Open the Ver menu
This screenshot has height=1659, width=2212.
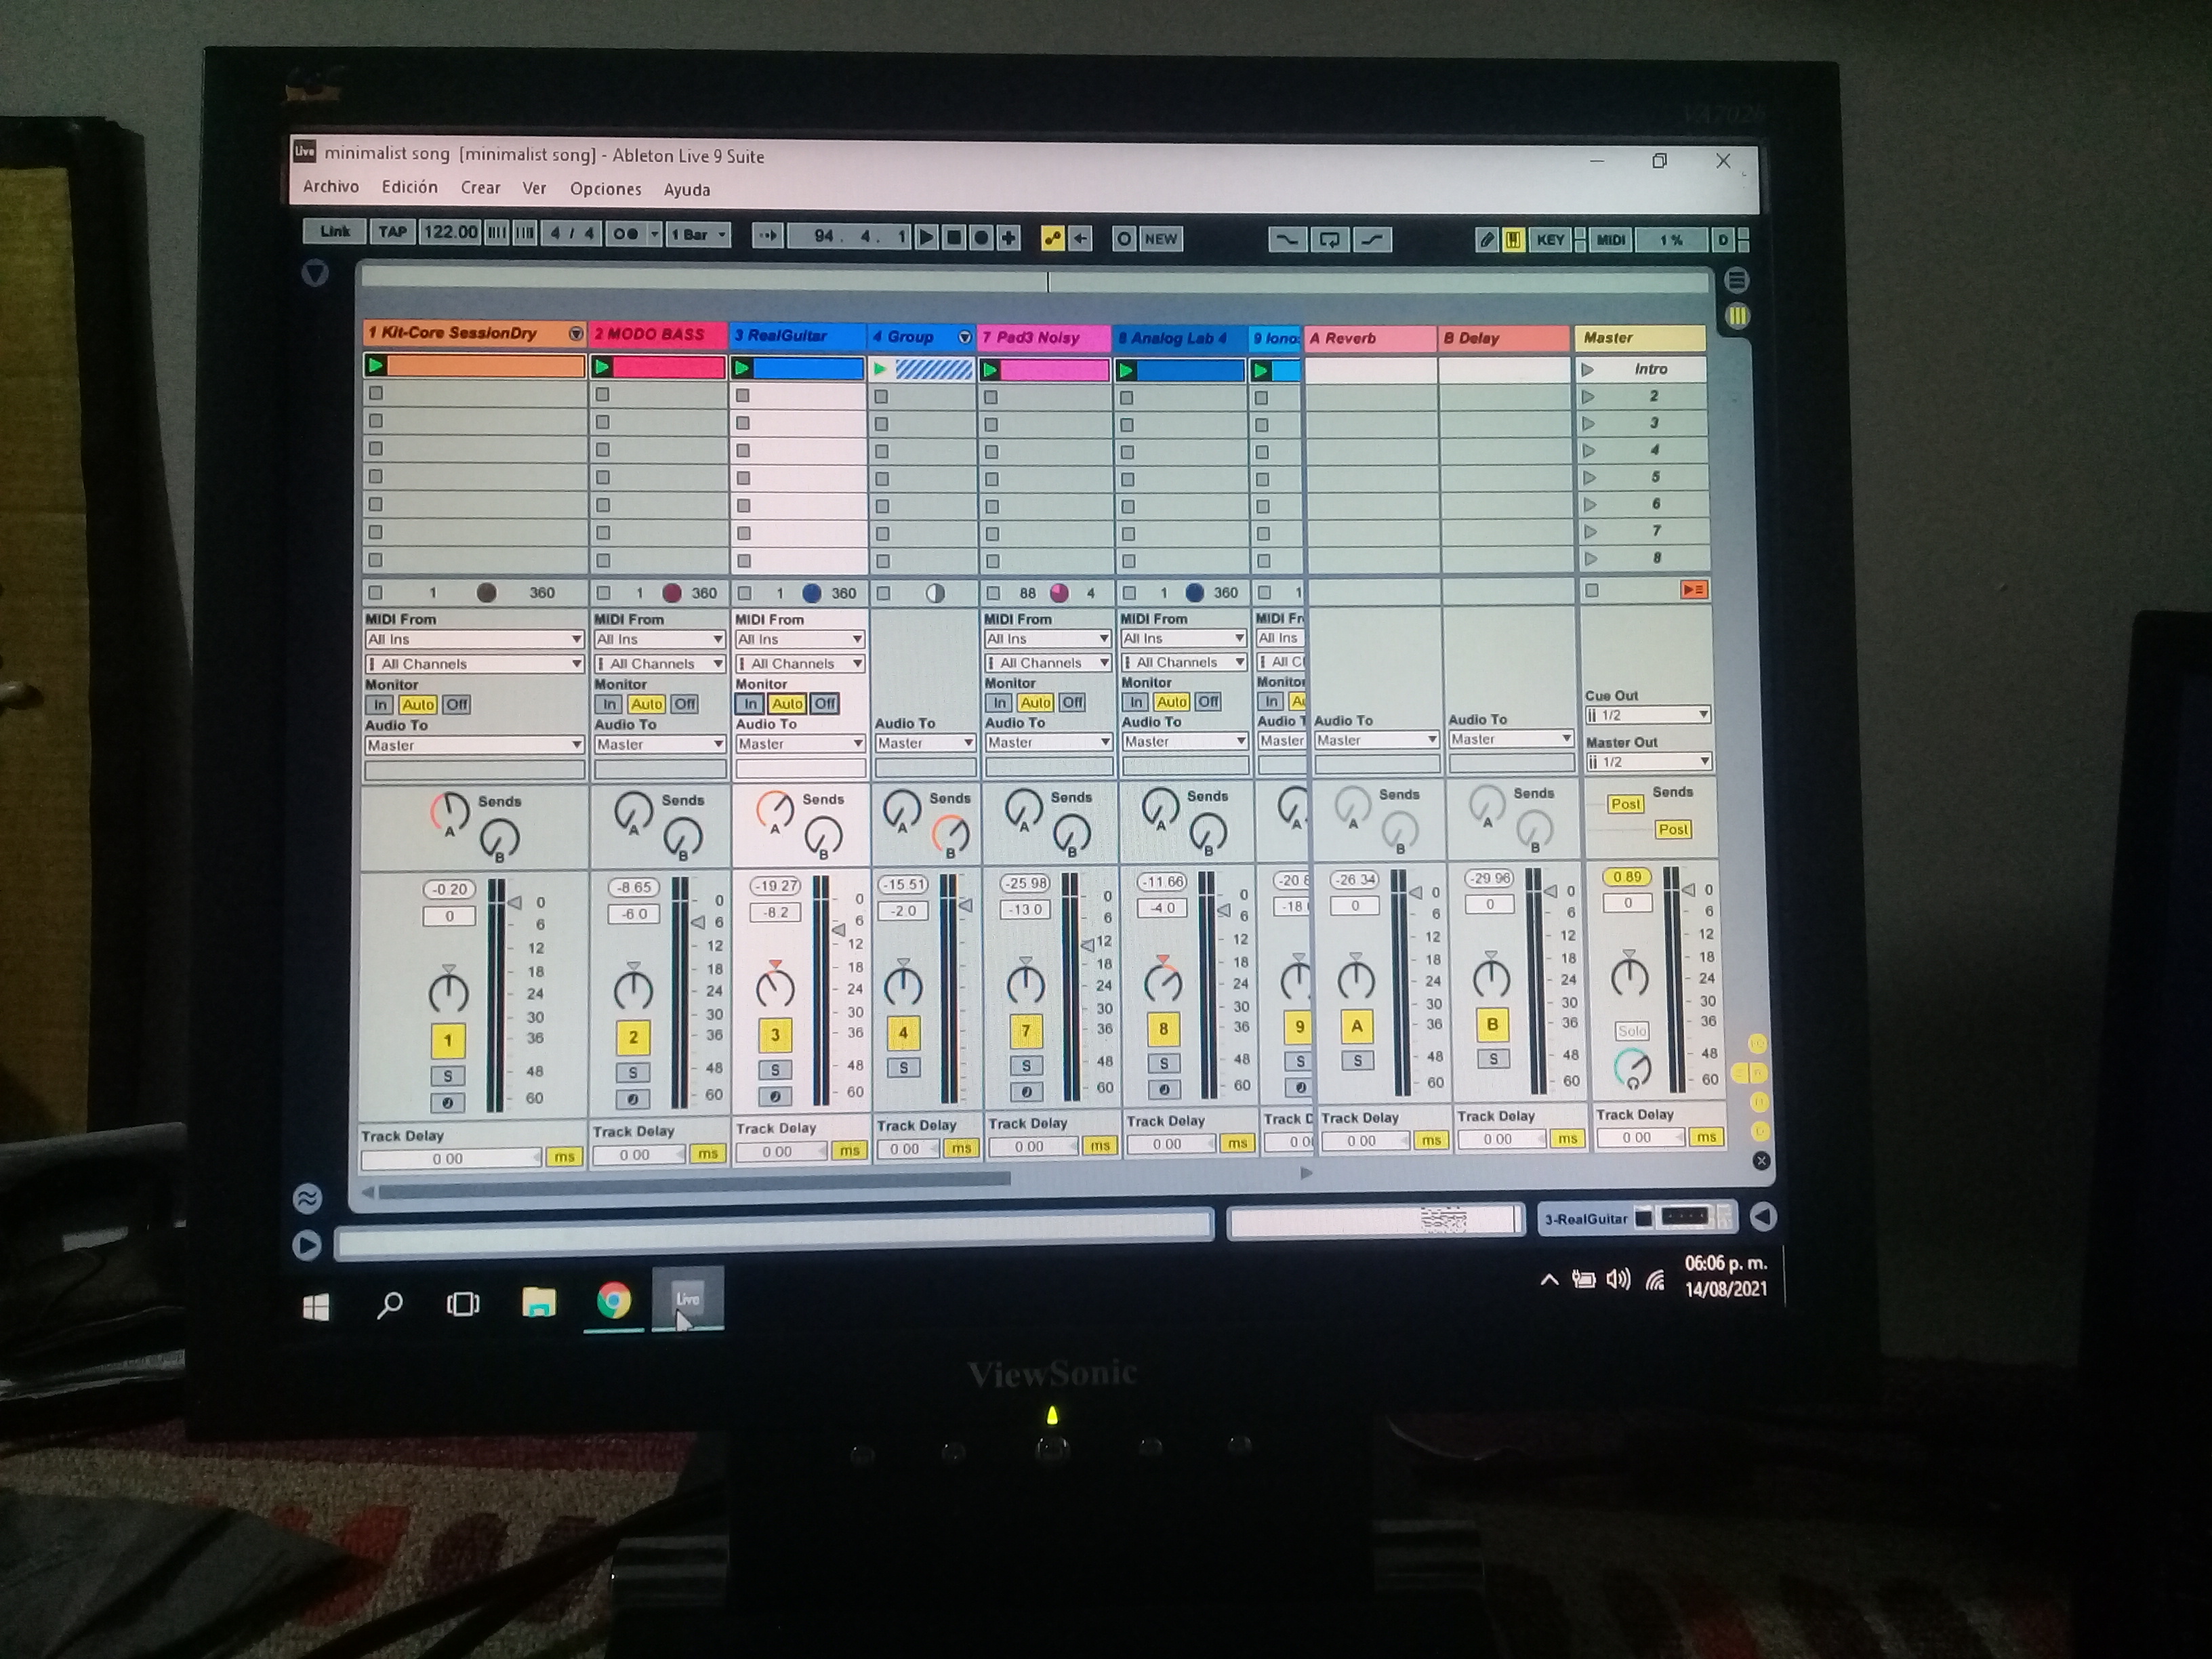click(534, 188)
